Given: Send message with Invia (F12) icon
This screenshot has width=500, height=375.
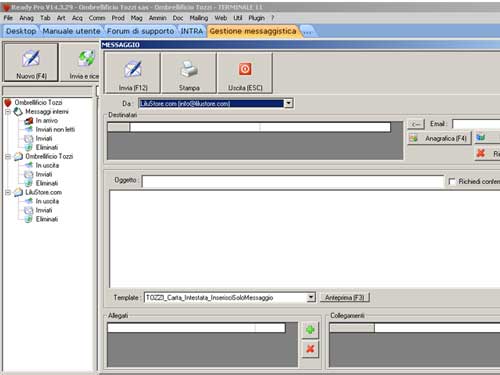Looking at the screenshot, I should [x=133, y=69].
